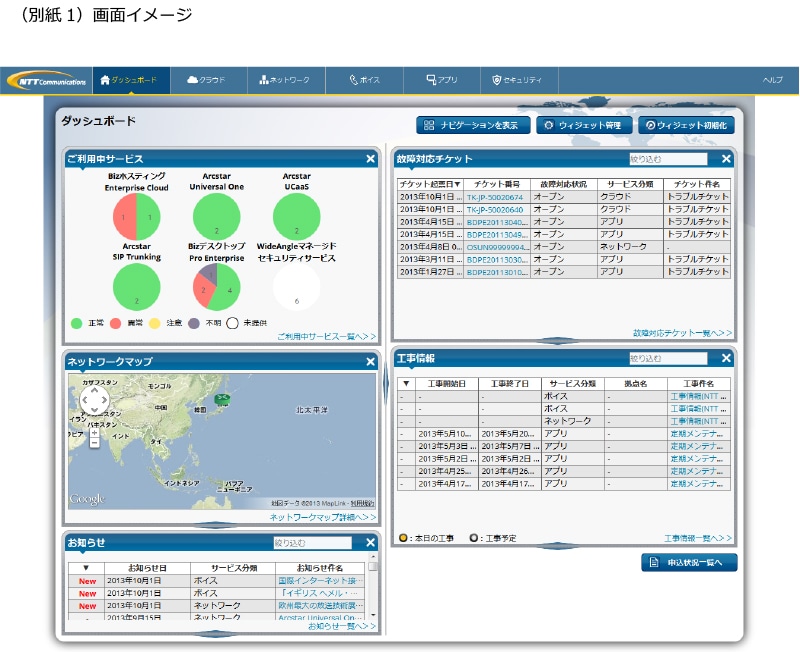The width and height of the screenshot is (800, 652).
Task: Click 申込状況一覧へ button
Action: (689, 562)
